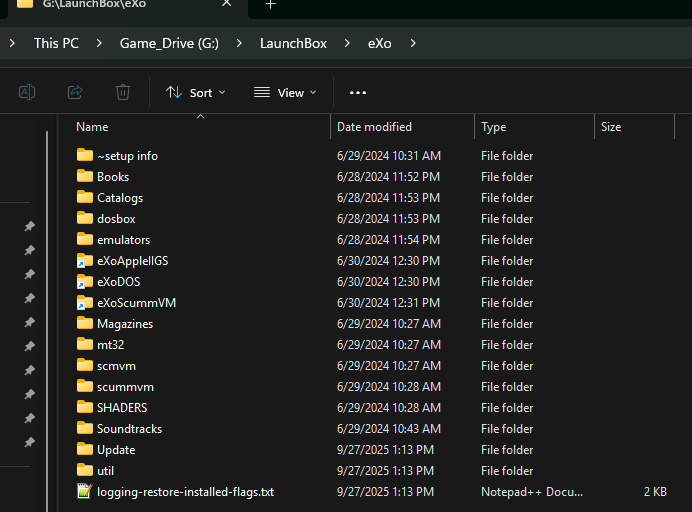
Task: Select the ~setup info folder
Action: coord(127,156)
